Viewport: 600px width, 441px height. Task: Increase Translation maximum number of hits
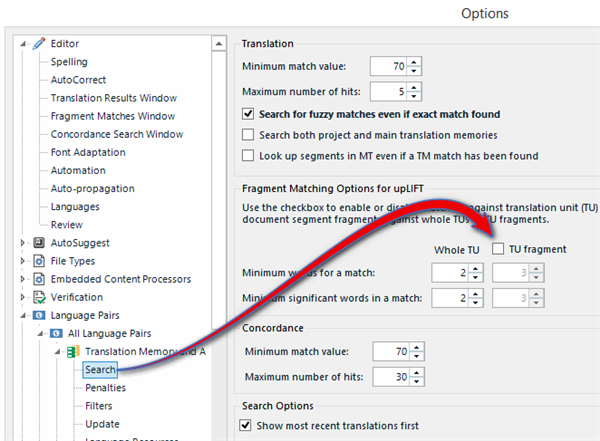(x=414, y=87)
